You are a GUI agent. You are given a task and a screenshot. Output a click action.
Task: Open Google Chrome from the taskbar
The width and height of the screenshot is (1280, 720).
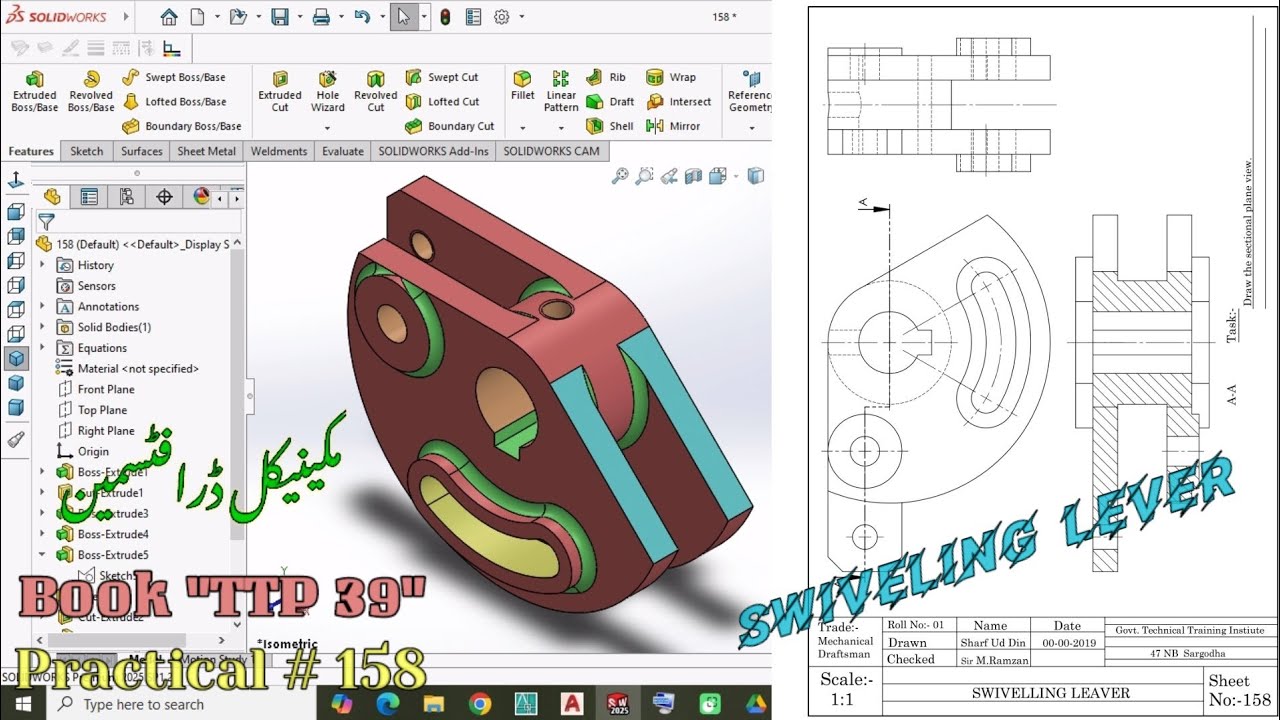[479, 704]
